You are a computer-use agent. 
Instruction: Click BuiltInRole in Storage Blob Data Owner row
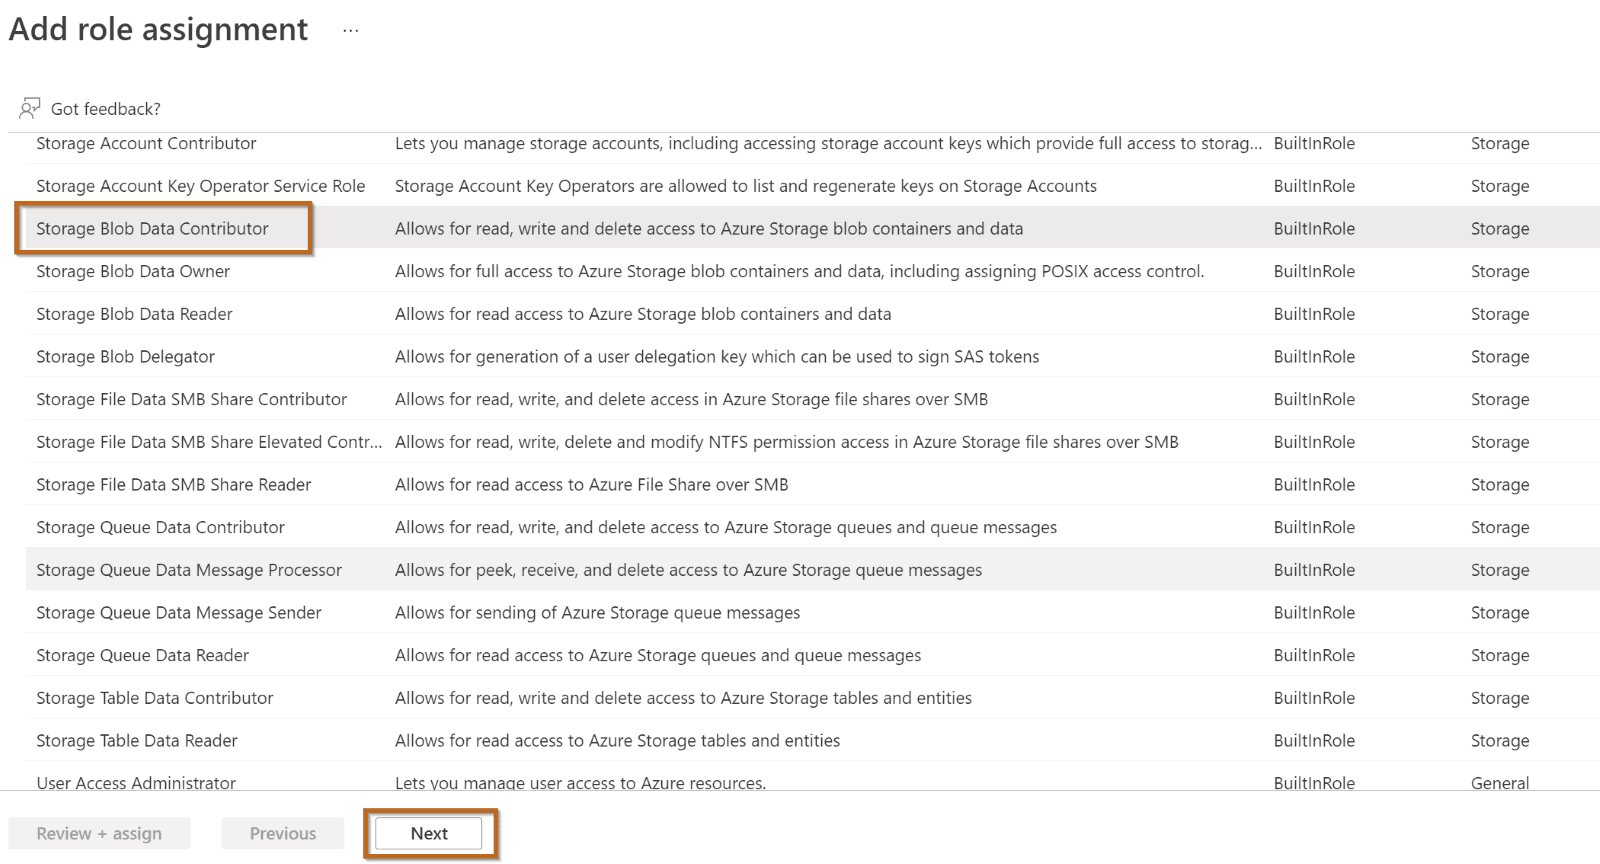click(1314, 271)
